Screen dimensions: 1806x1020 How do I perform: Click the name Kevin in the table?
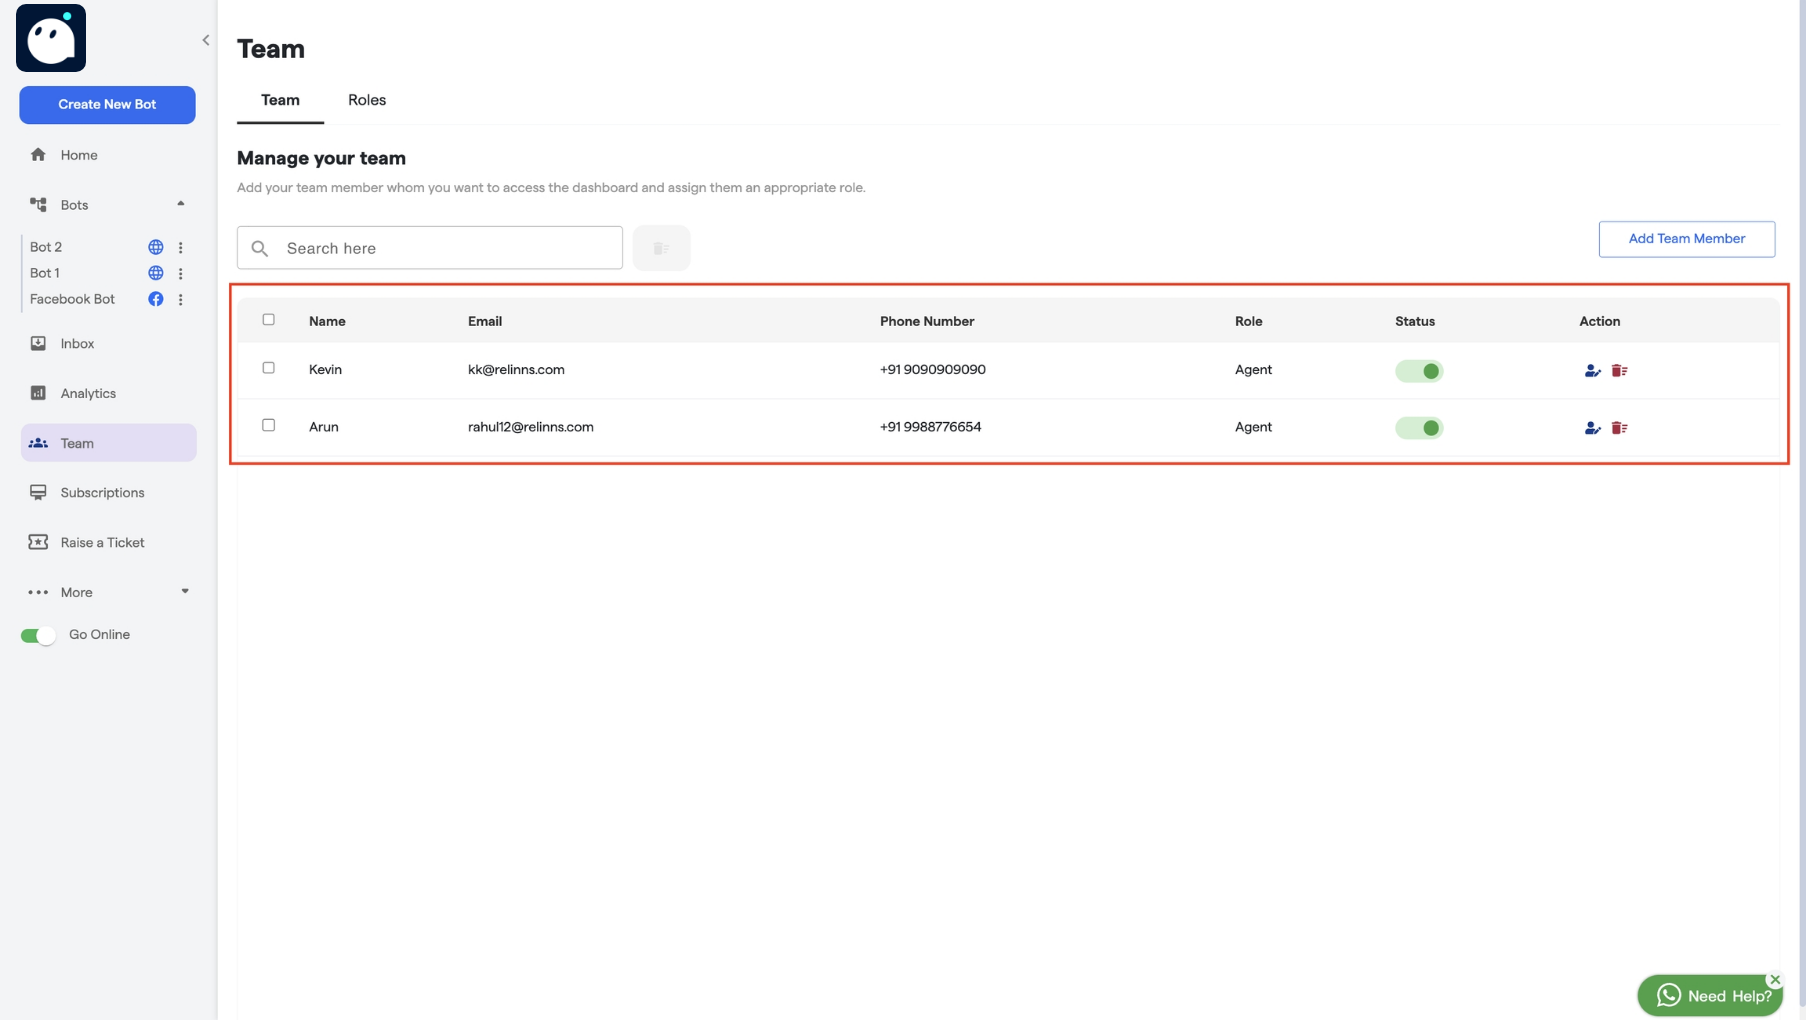[x=325, y=369]
